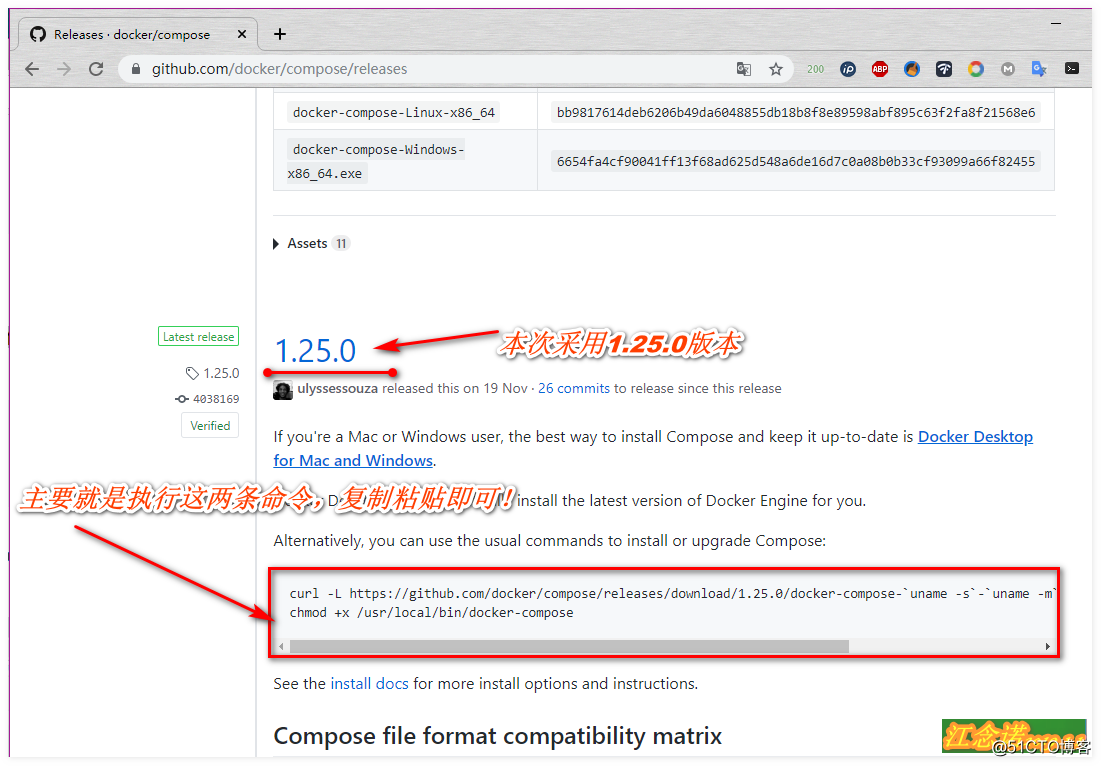
Task: Click the code block scroll right arrow
Action: tap(1048, 646)
